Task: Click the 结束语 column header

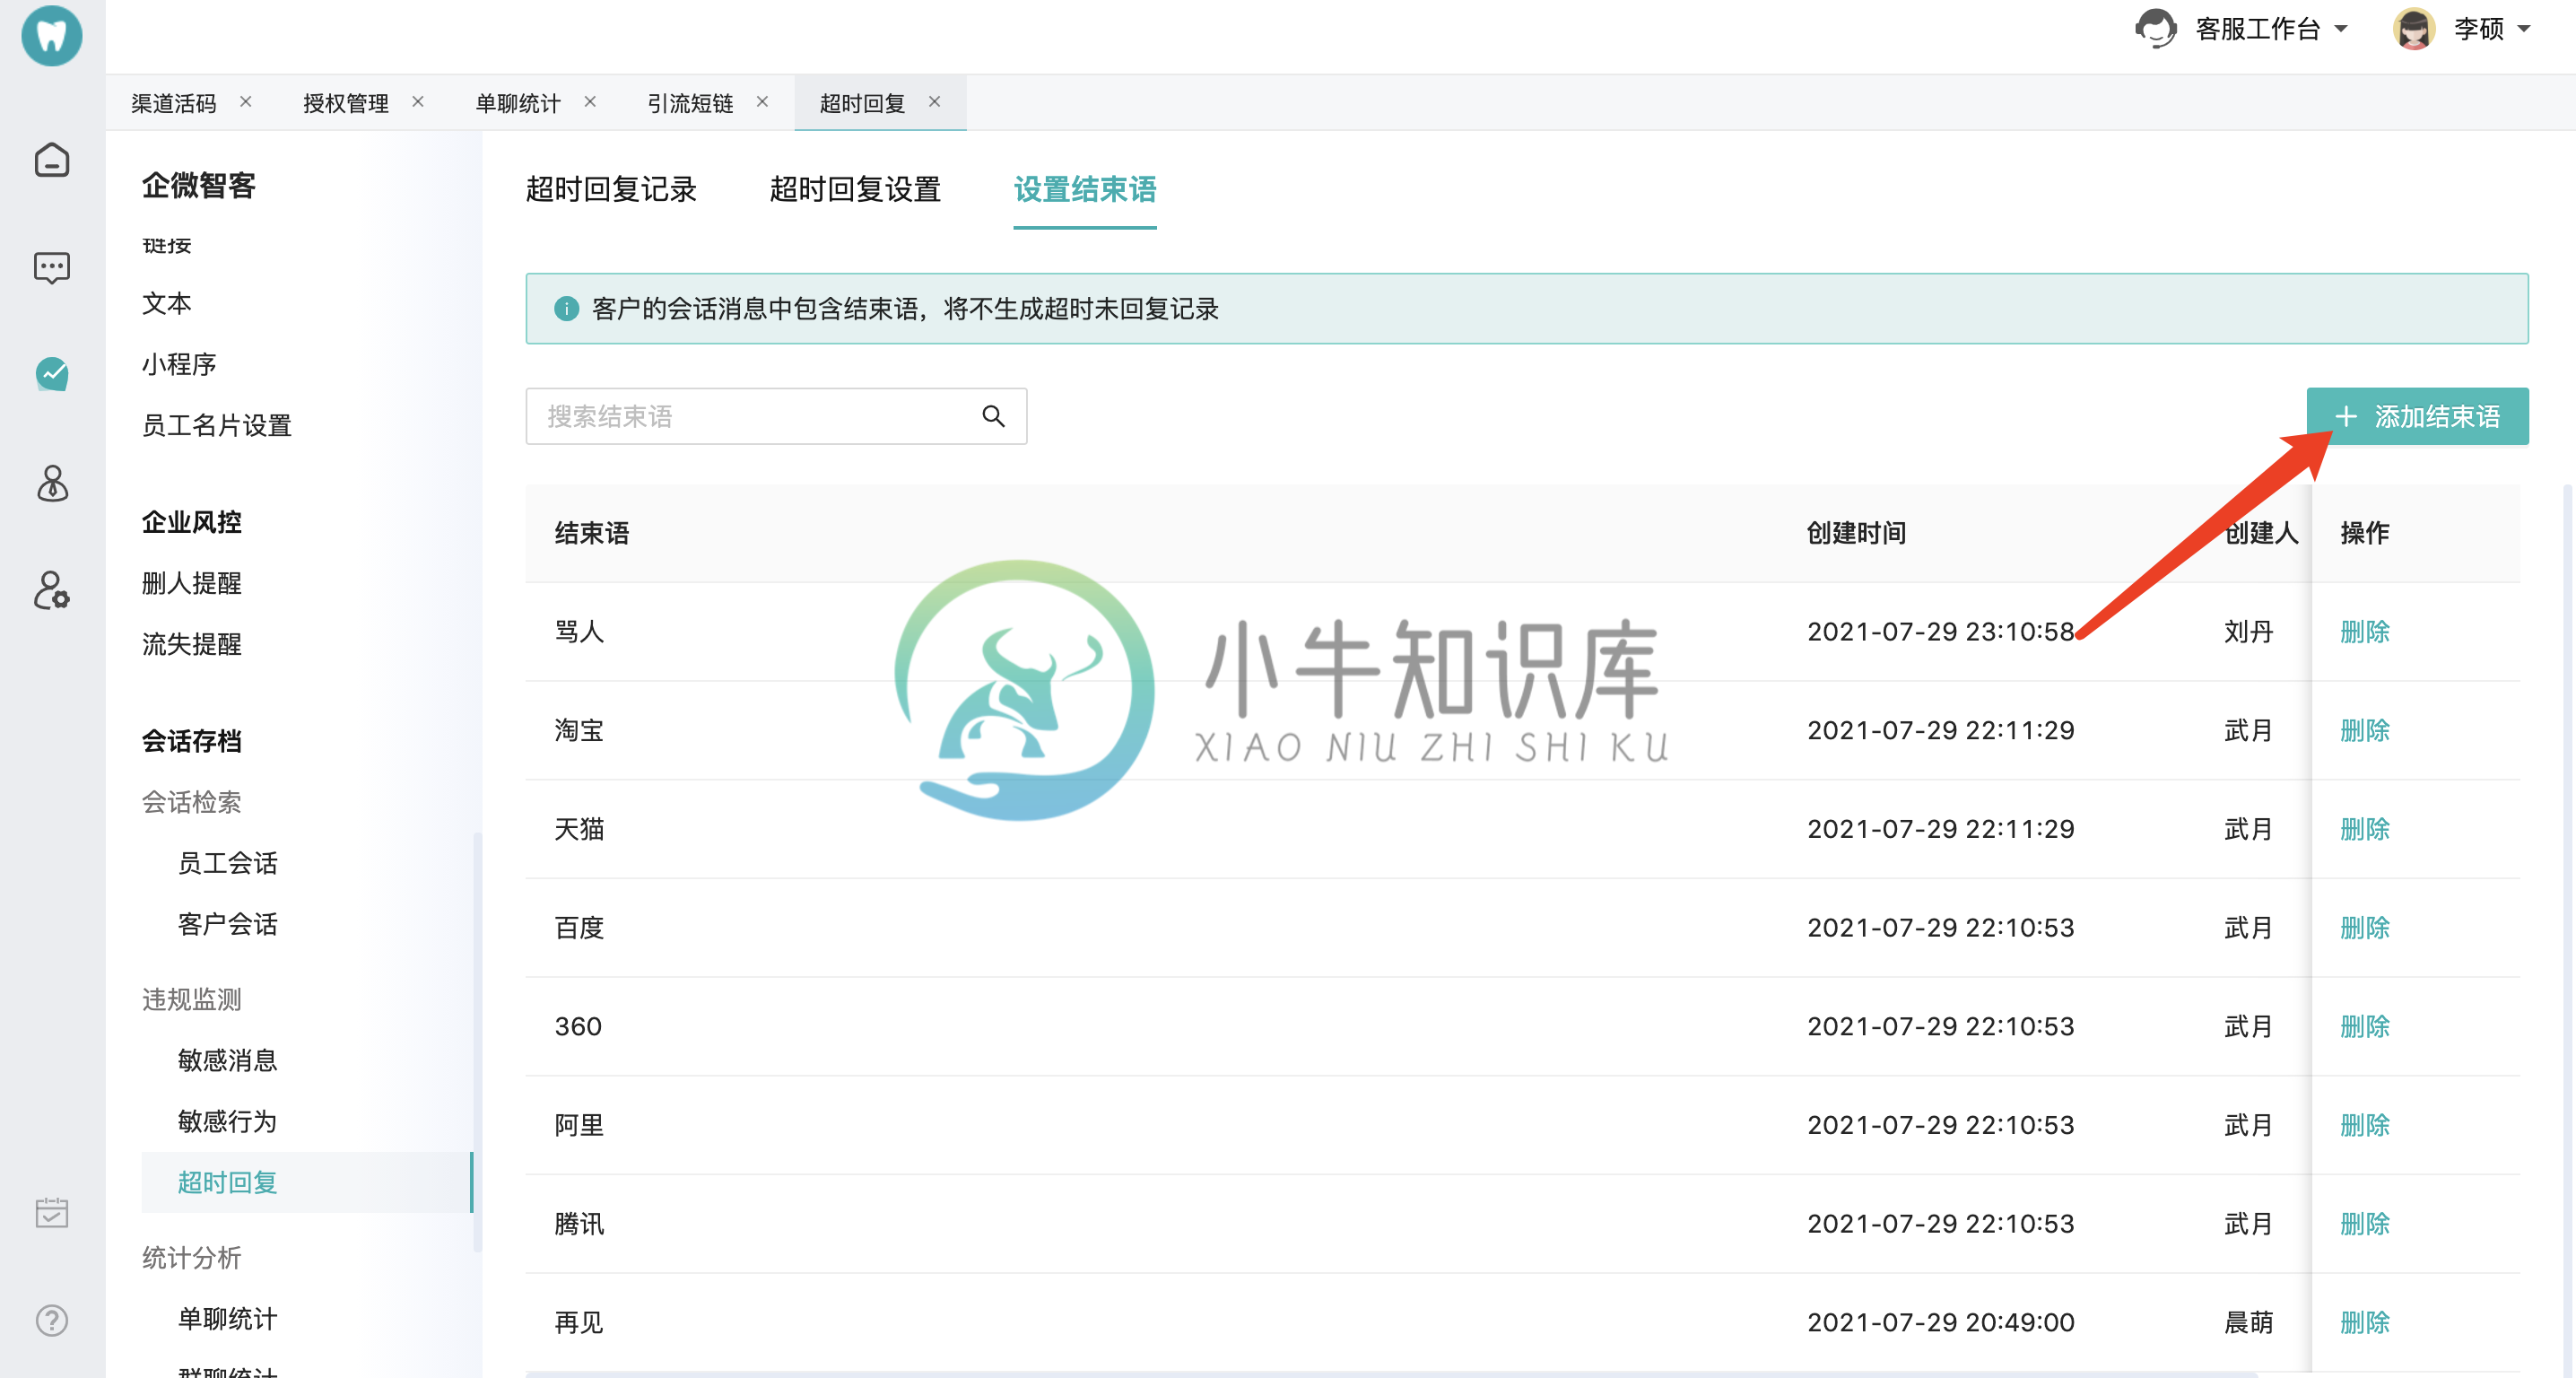Action: 592,534
